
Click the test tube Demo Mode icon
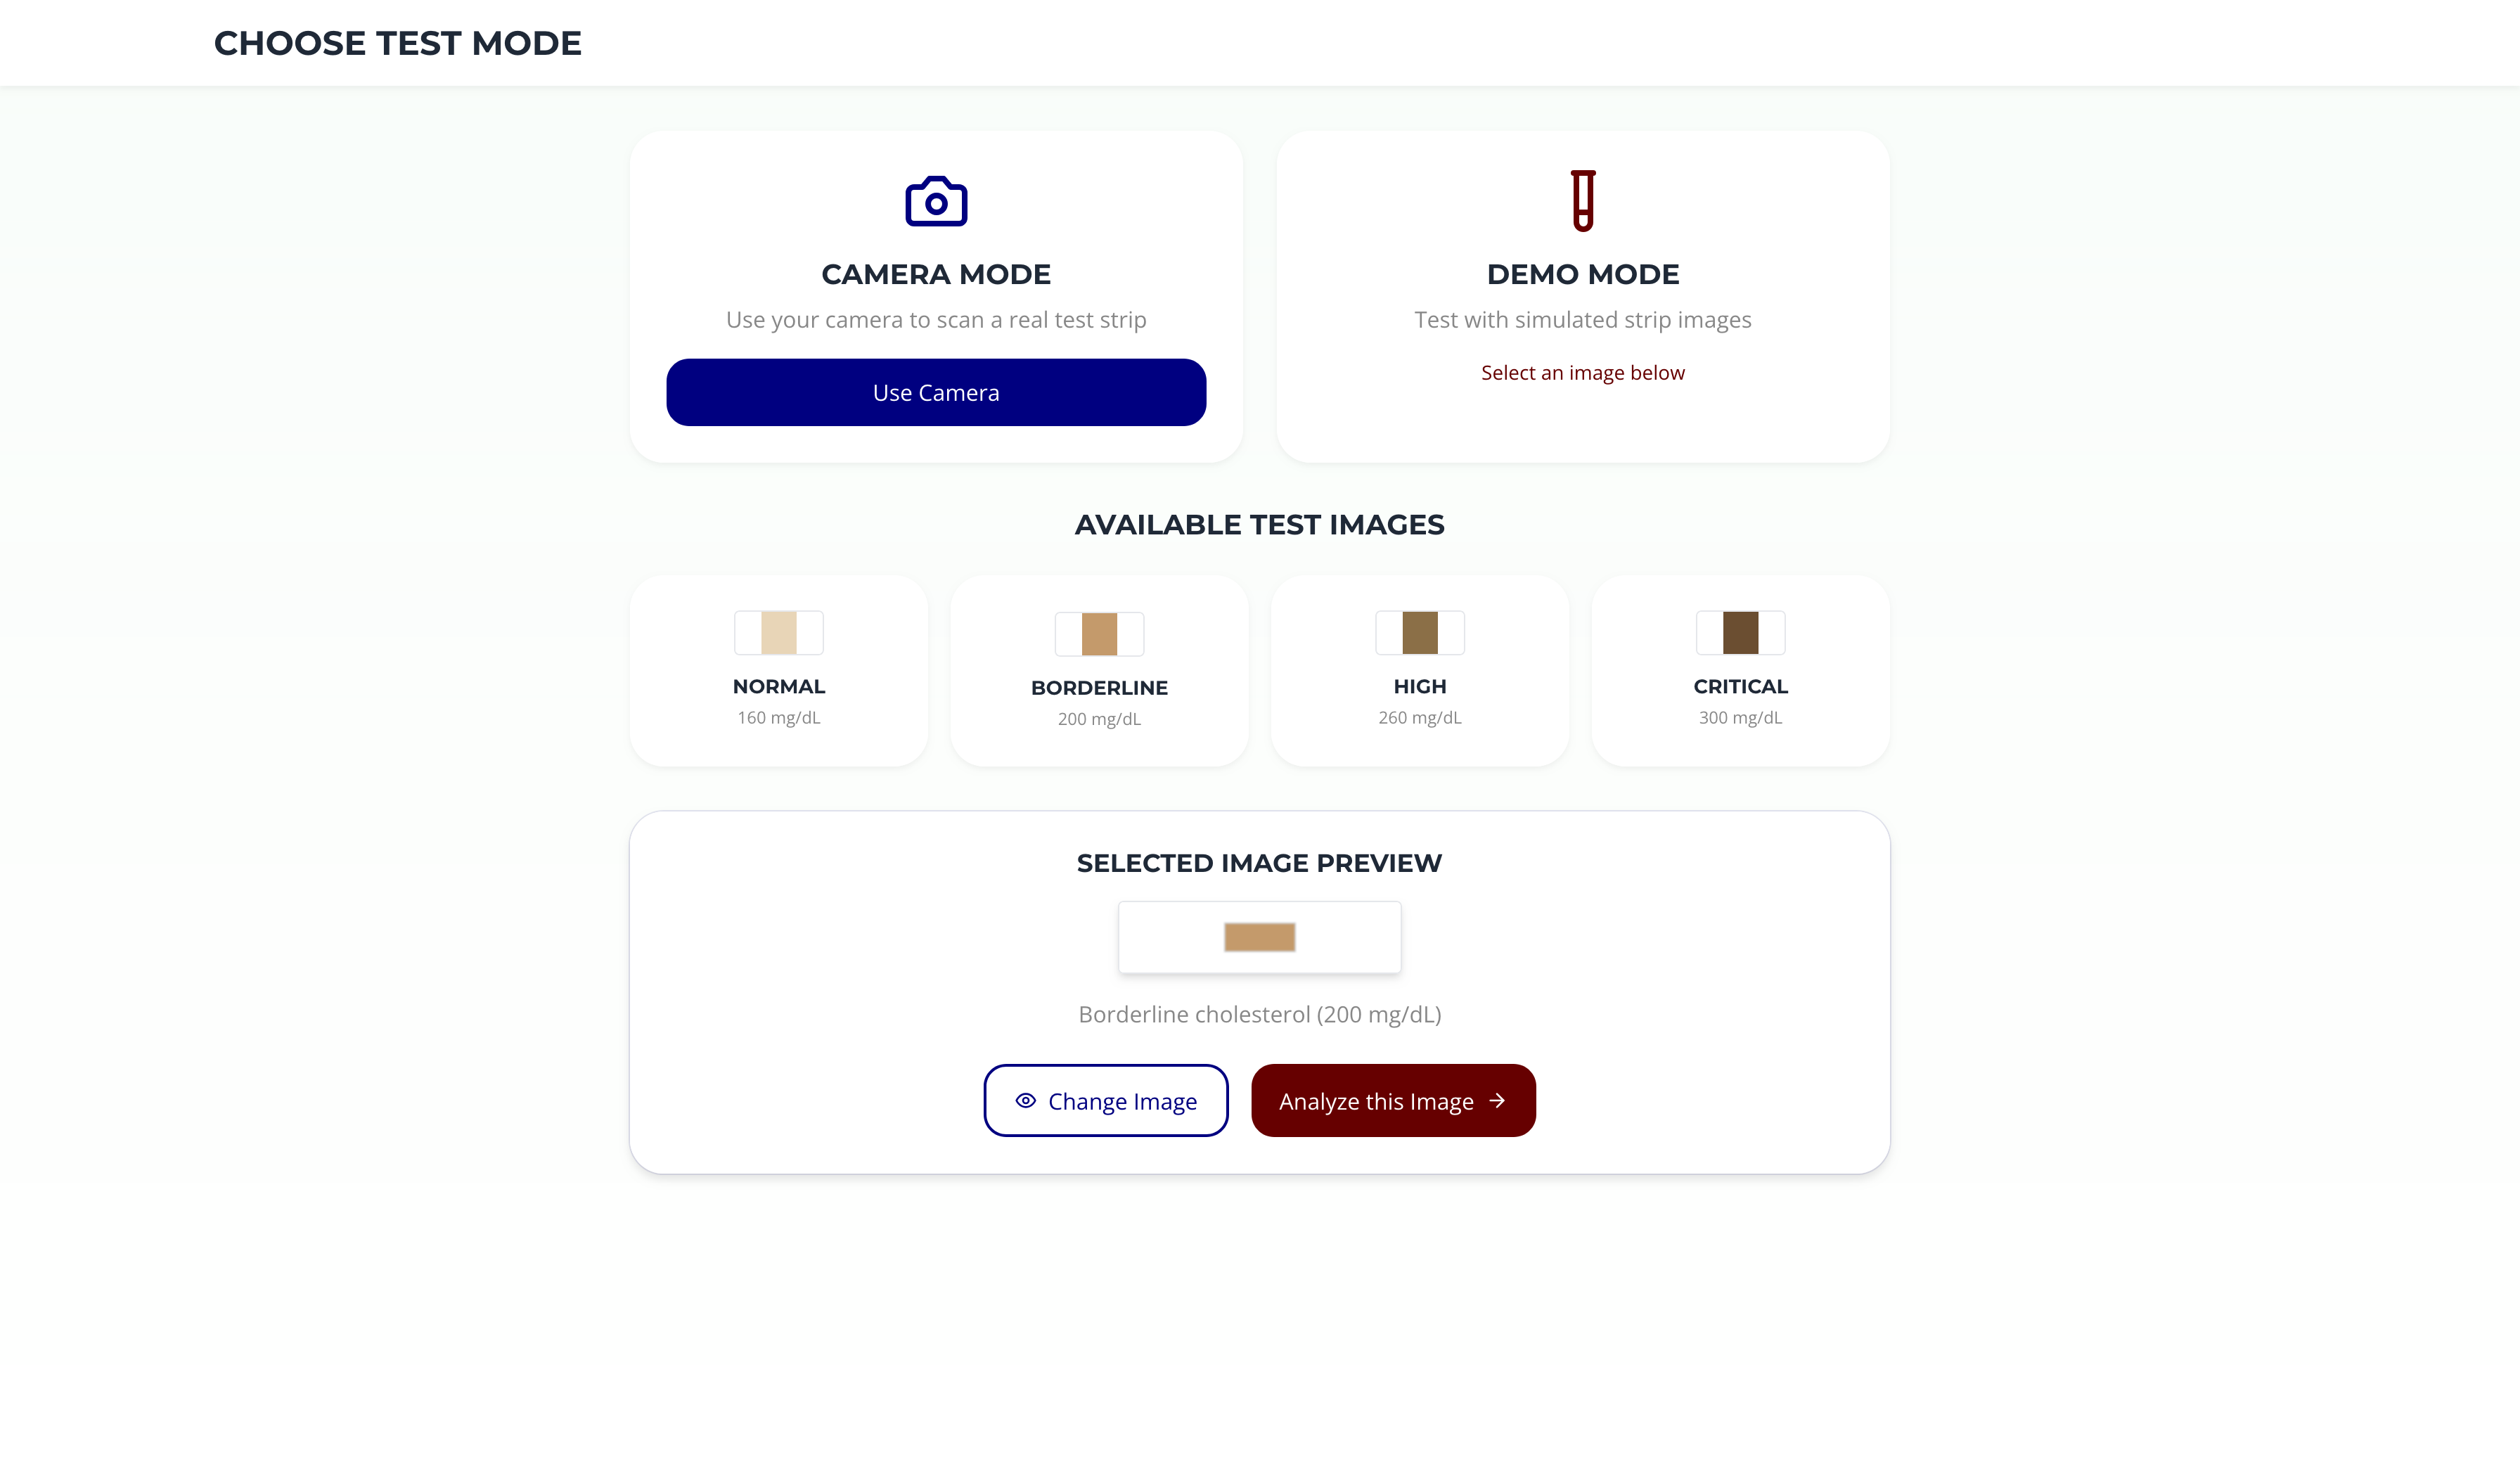[1582, 200]
